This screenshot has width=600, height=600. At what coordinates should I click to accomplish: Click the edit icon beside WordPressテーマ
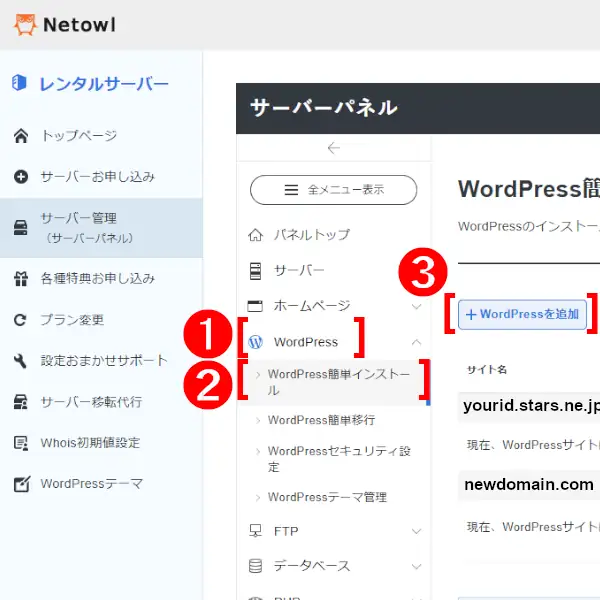(x=22, y=484)
